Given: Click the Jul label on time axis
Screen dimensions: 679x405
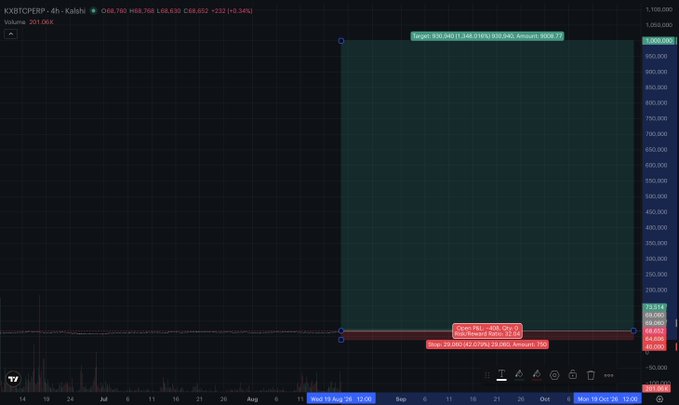Looking at the screenshot, I should (x=103, y=399).
